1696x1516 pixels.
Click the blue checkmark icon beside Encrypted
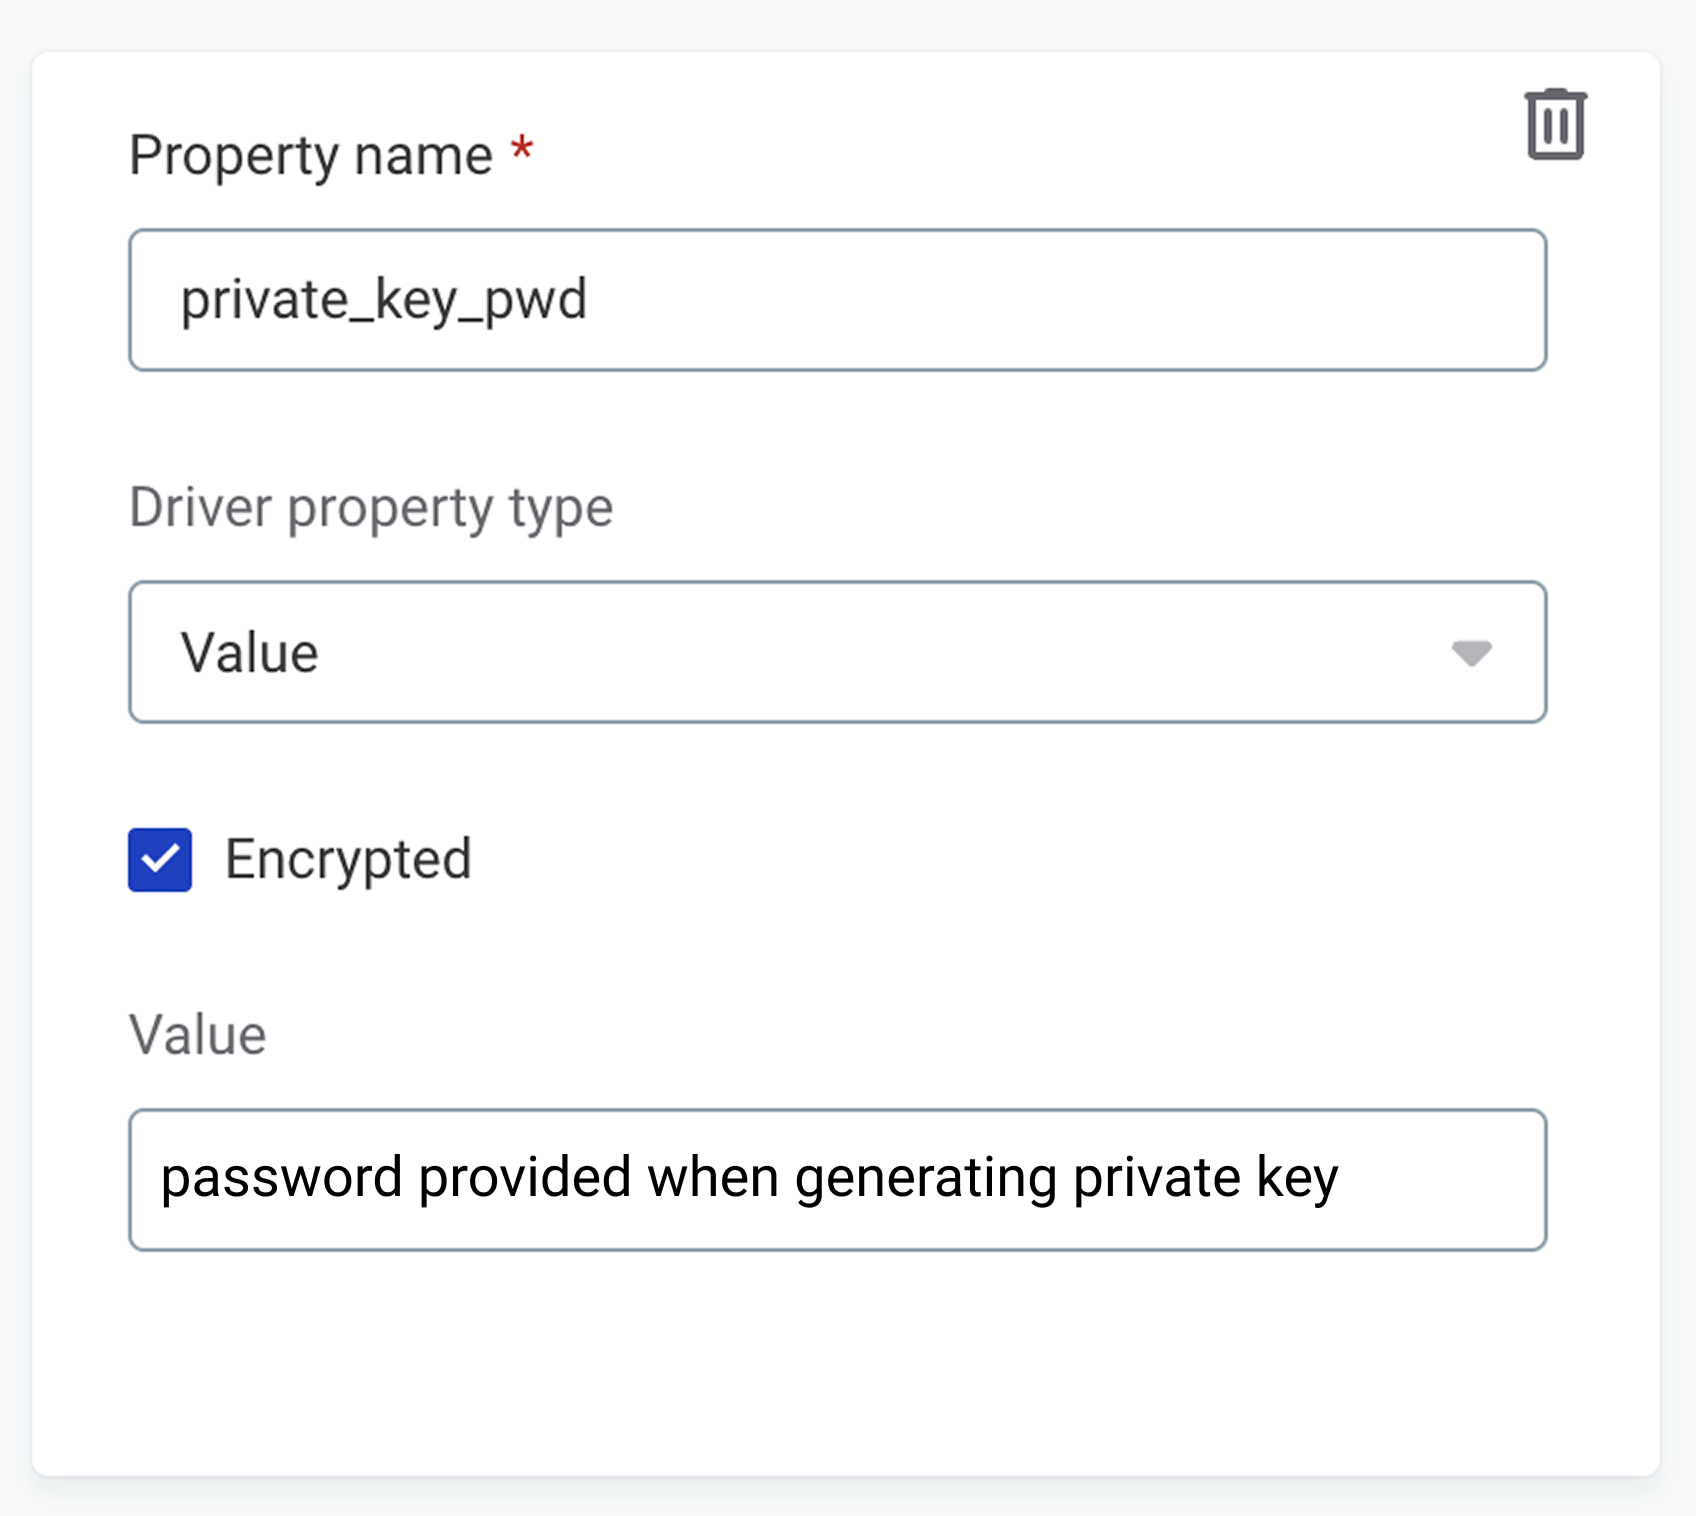(160, 860)
